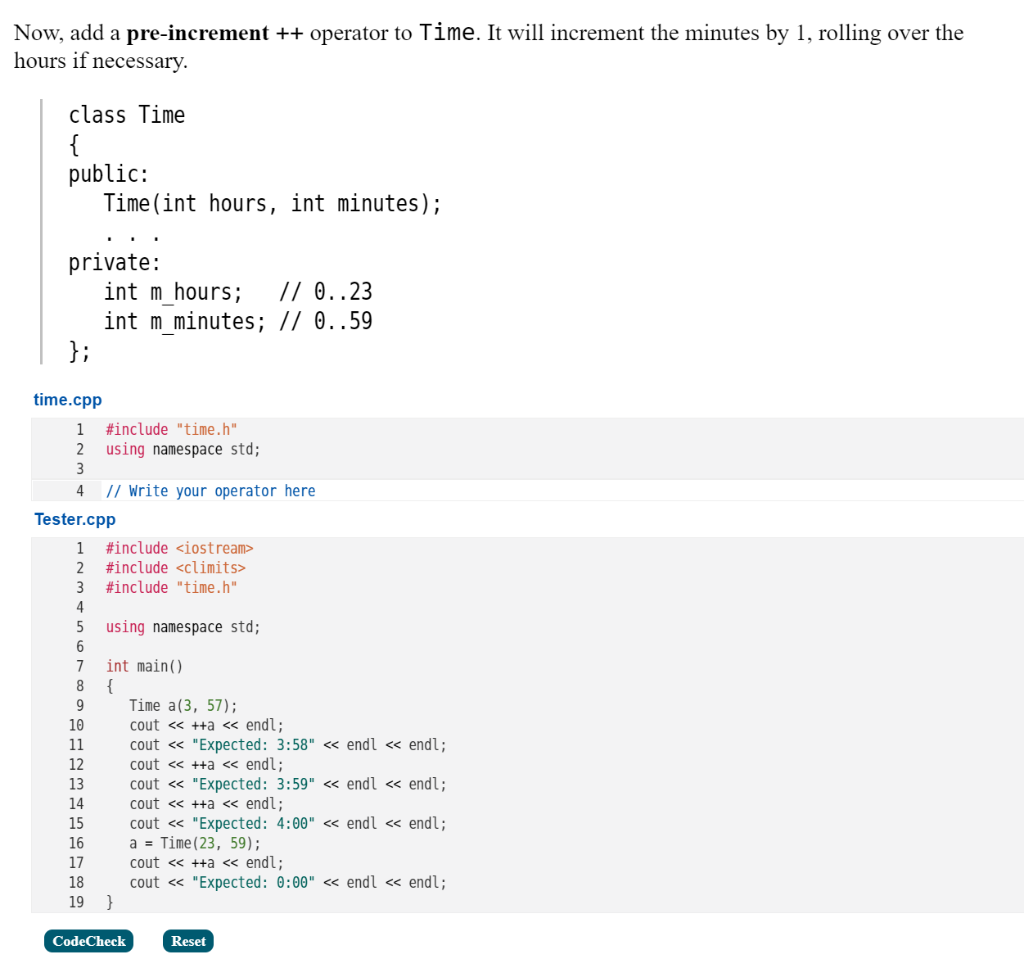Click the comment 'Write your operator here'
Screen dimensions: 1024x968
pyautogui.click(x=211, y=490)
